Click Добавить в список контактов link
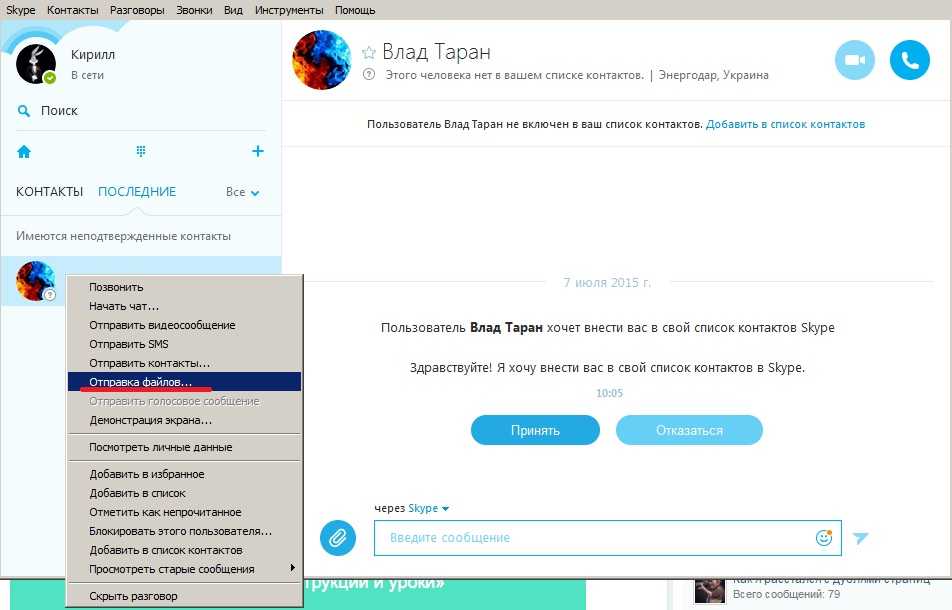 (x=785, y=125)
